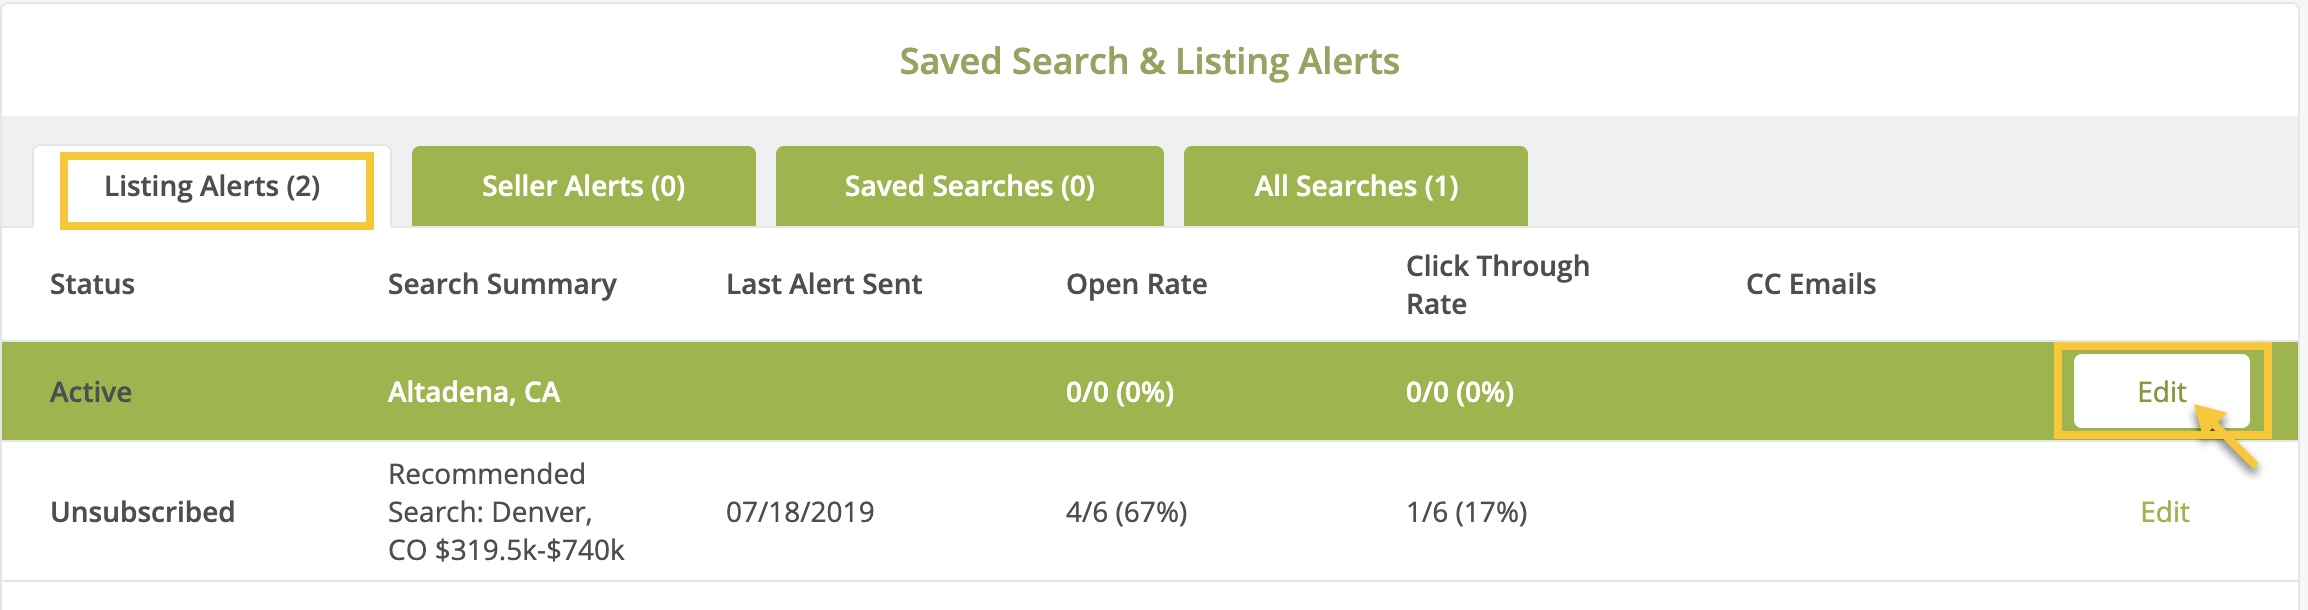Click Edit button for Altadena, CA alert
This screenshot has width=2308, height=610.
pos(2161,392)
